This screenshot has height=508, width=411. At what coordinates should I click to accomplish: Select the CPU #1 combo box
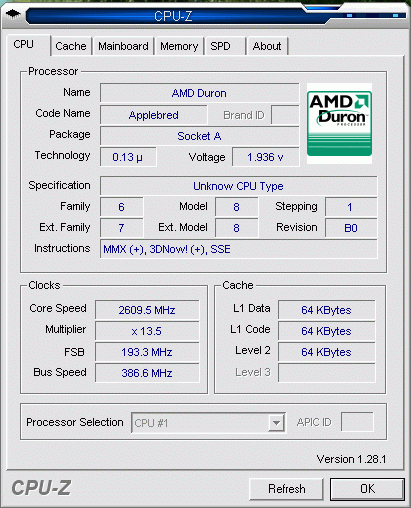point(208,423)
